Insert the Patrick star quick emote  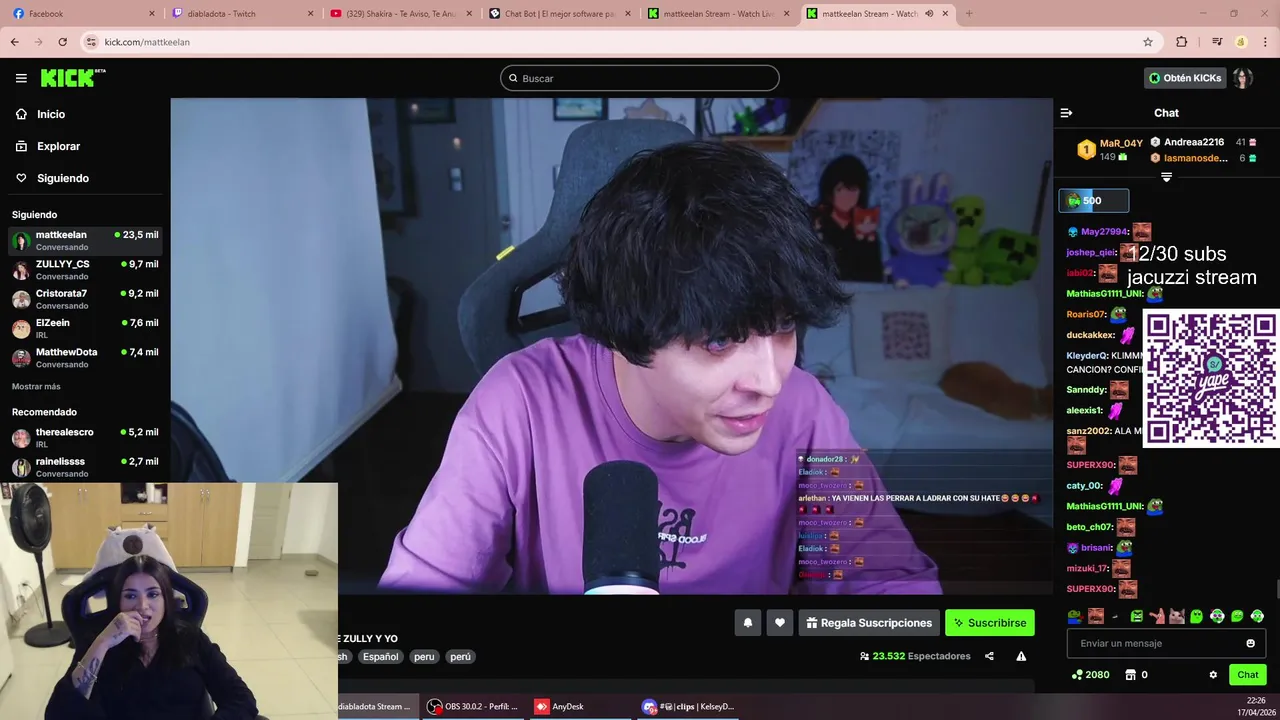1157,616
